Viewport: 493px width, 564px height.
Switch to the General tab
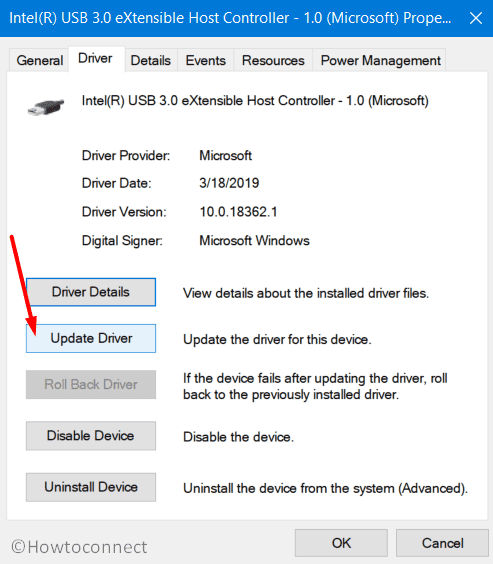point(40,60)
